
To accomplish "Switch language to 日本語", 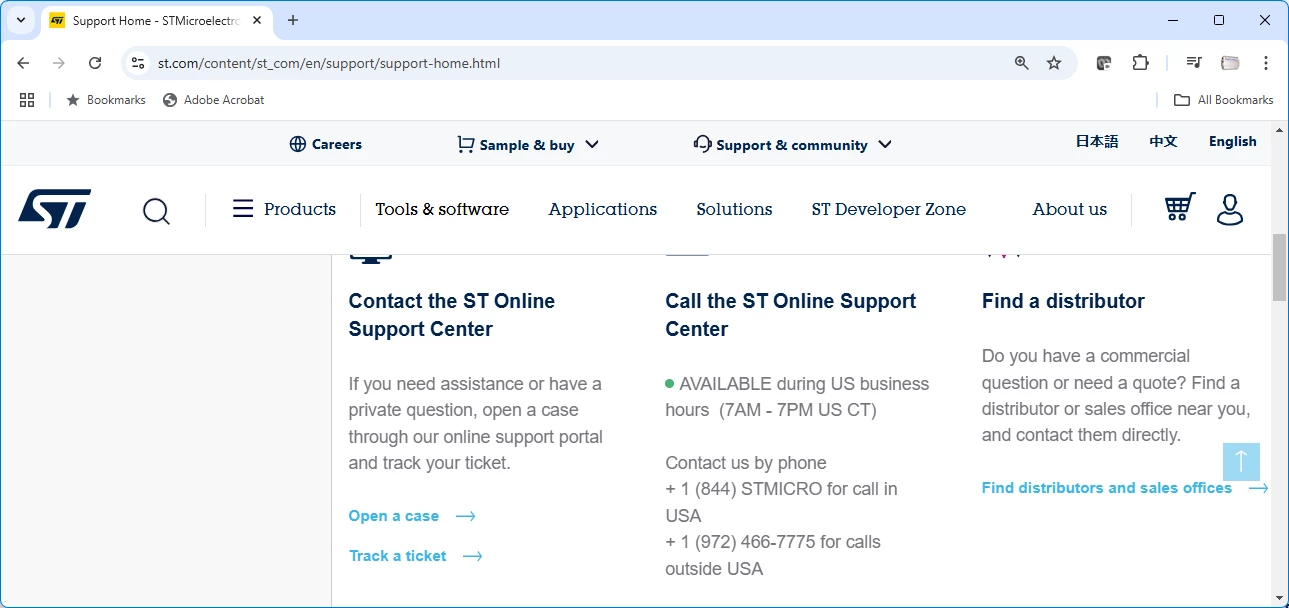I will pyautogui.click(x=1097, y=141).
